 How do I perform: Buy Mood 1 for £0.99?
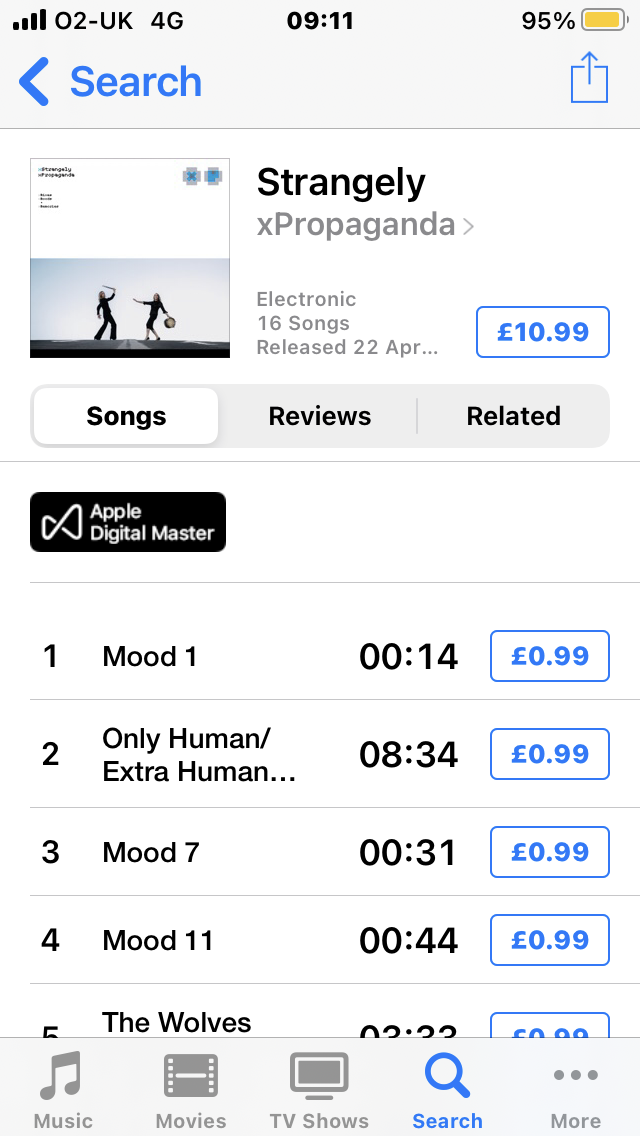pos(550,656)
